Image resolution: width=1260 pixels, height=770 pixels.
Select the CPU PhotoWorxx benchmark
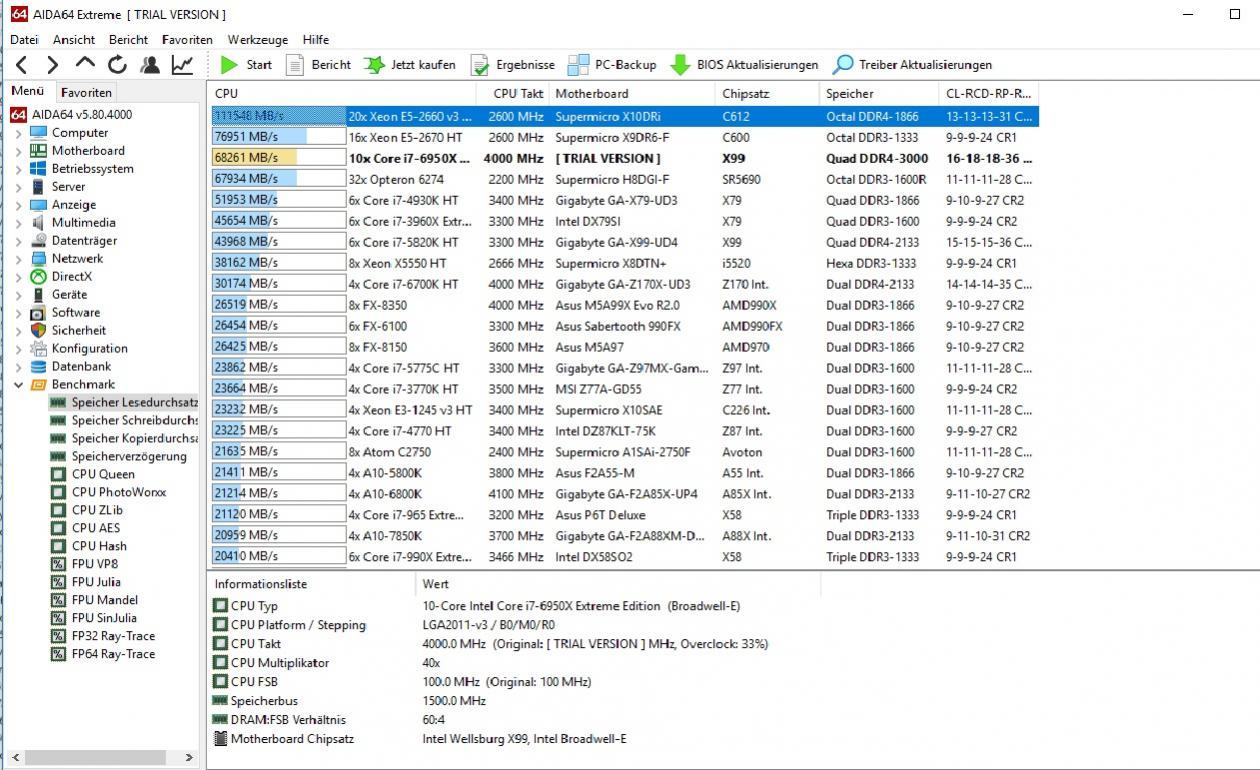(x=119, y=492)
